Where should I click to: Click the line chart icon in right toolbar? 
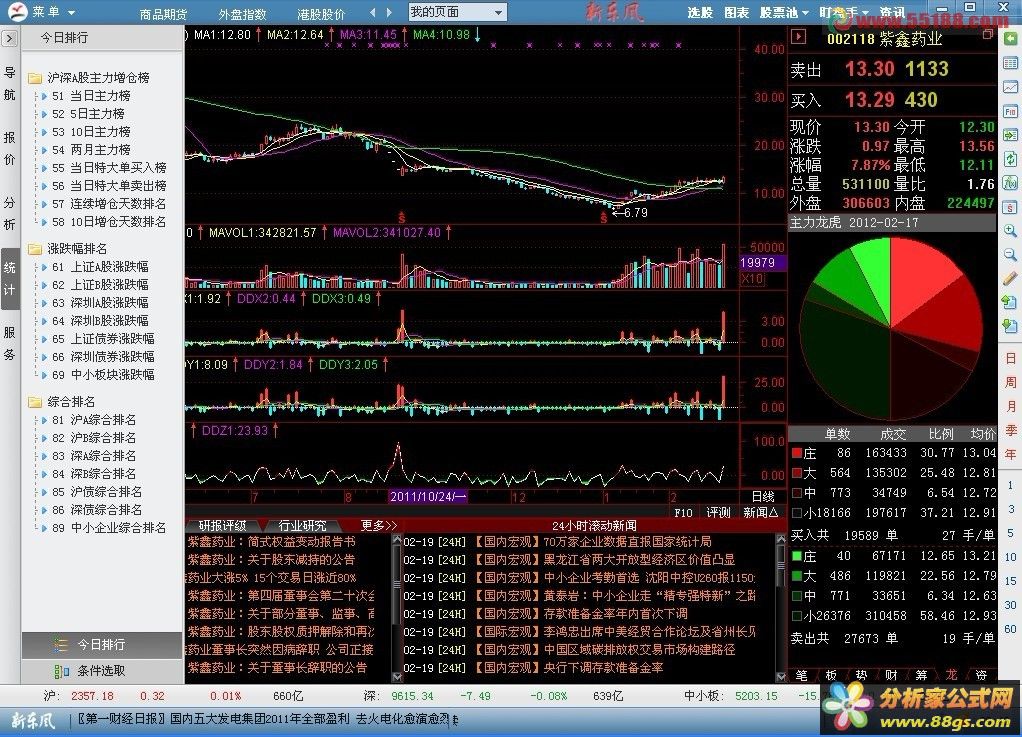pyautogui.click(x=1010, y=87)
